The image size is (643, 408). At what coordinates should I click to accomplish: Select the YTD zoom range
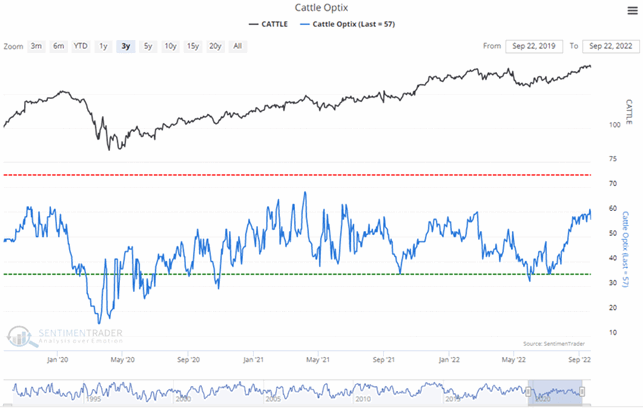pyautogui.click(x=80, y=46)
